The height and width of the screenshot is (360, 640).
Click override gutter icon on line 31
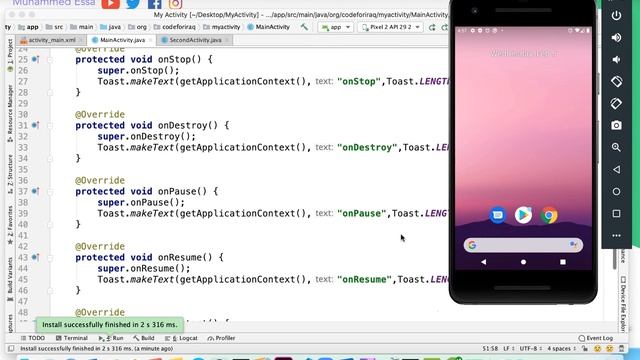coord(36,125)
